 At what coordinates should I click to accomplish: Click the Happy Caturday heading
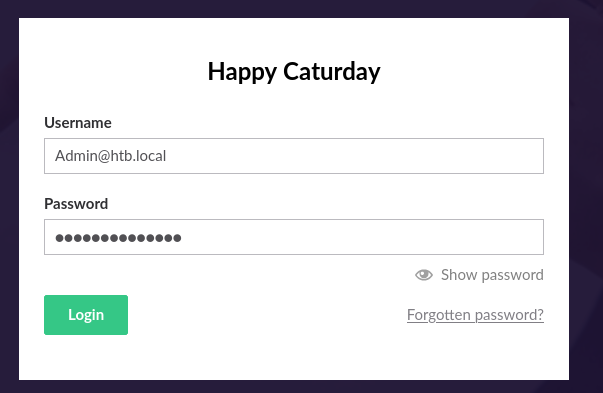coord(294,72)
